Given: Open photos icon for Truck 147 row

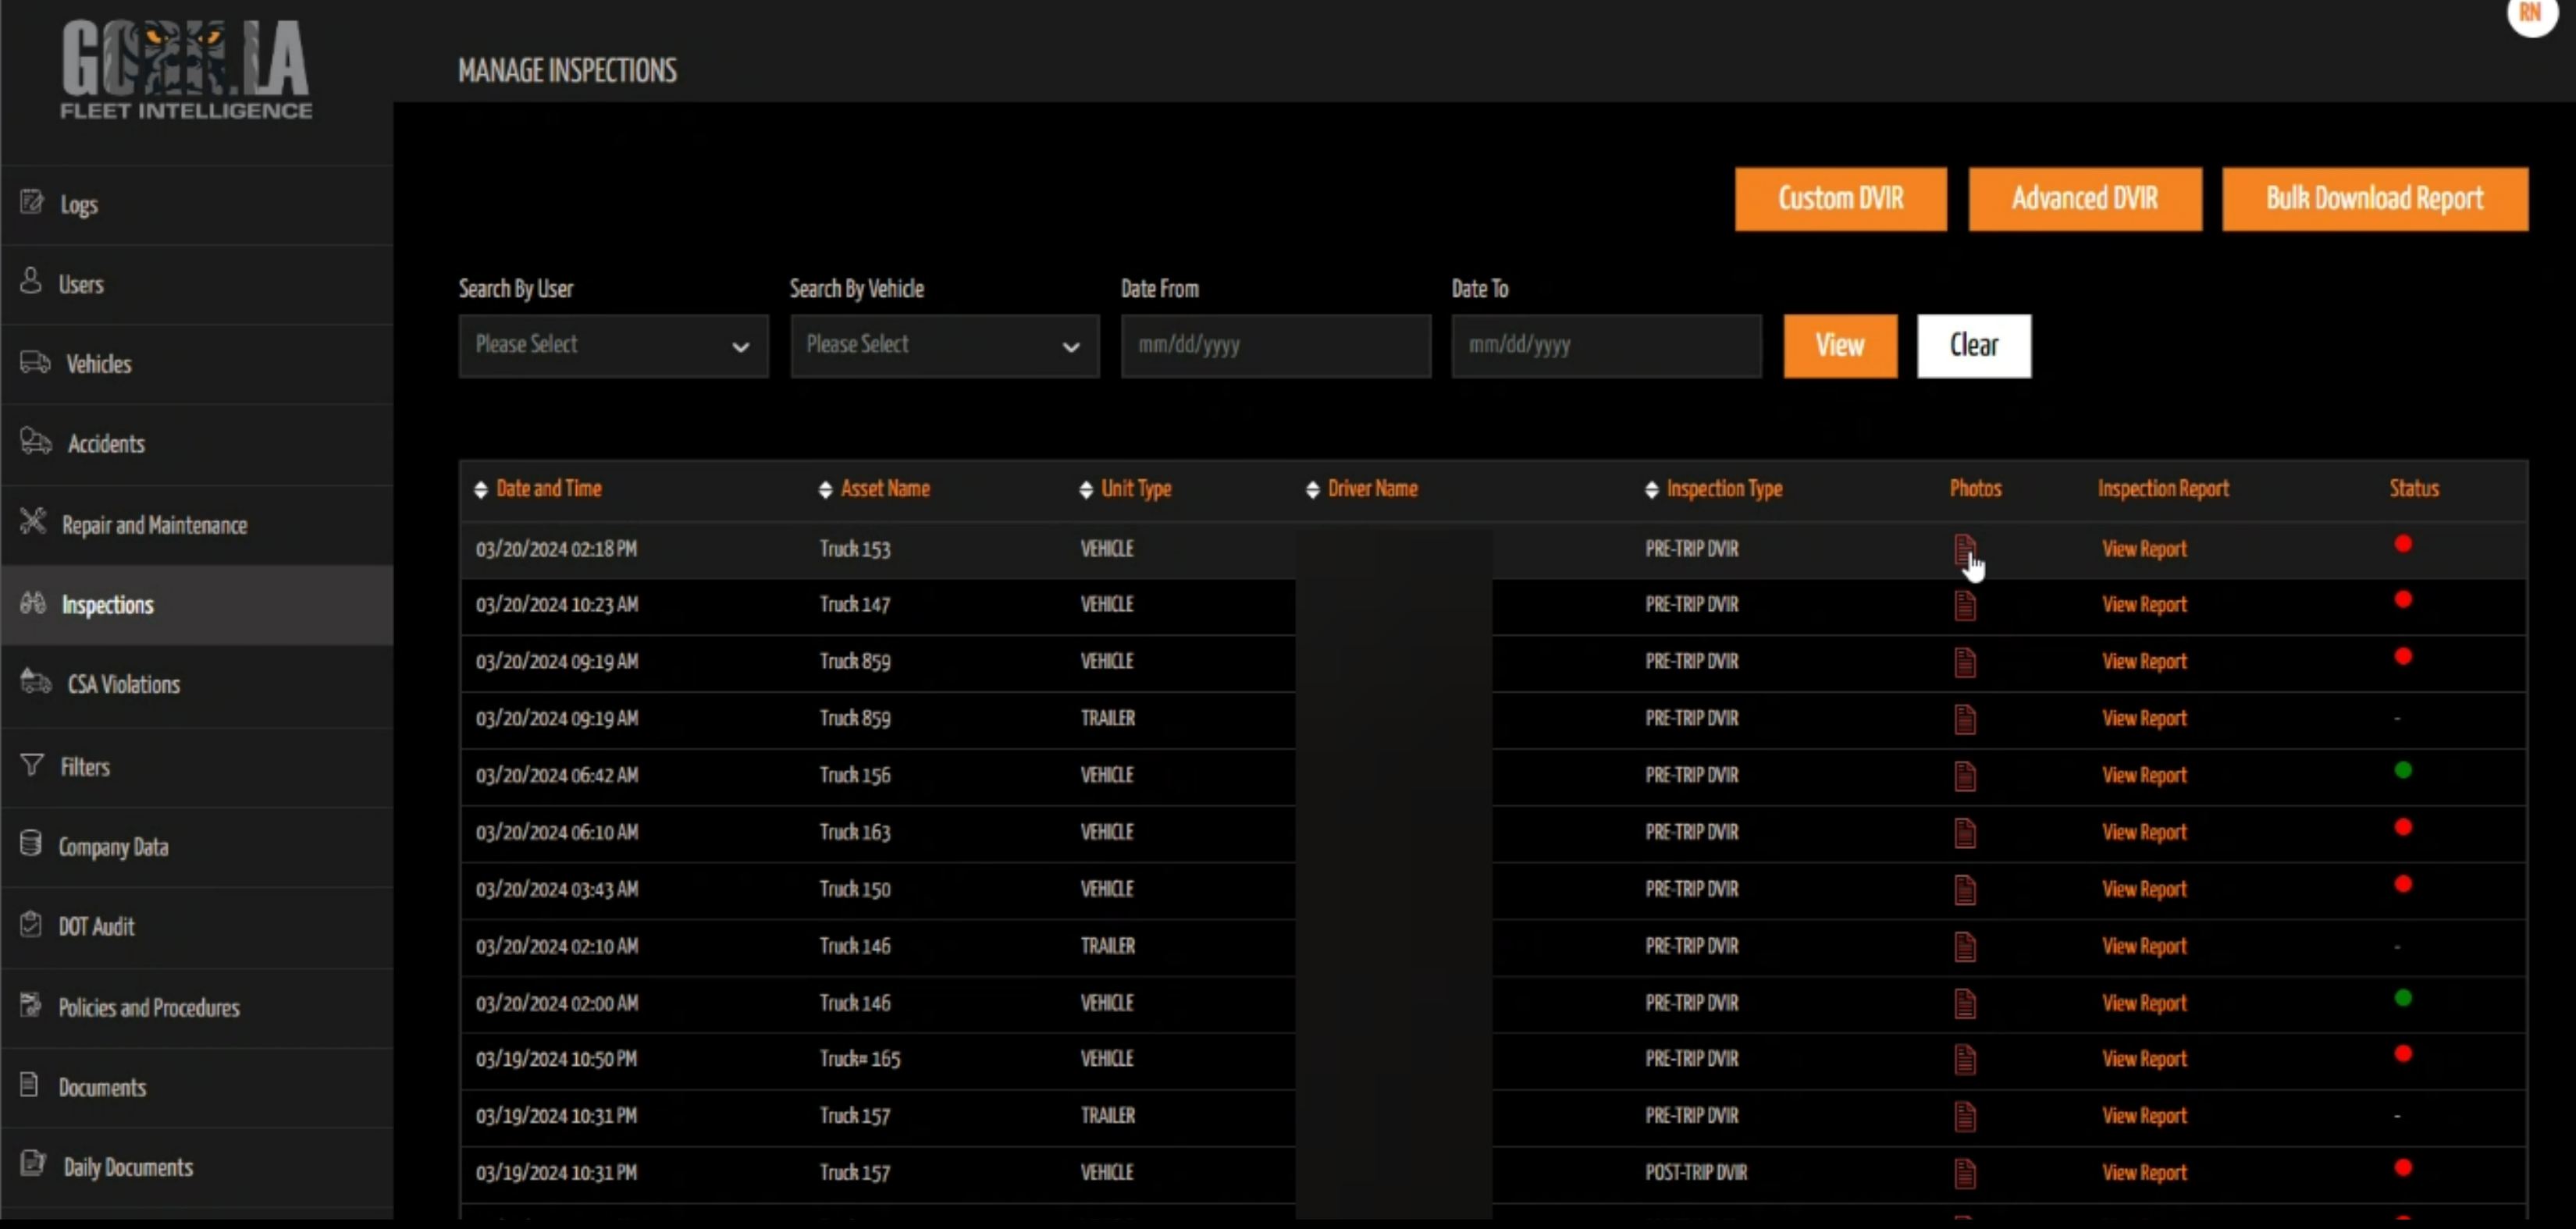Looking at the screenshot, I should 1964,605.
